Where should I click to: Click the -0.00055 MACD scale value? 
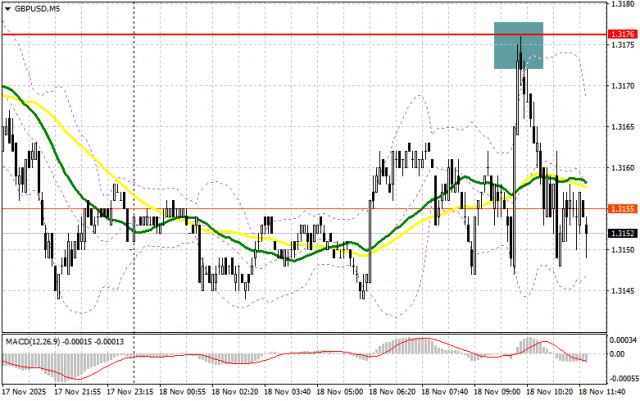pyautogui.click(x=623, y=379)
